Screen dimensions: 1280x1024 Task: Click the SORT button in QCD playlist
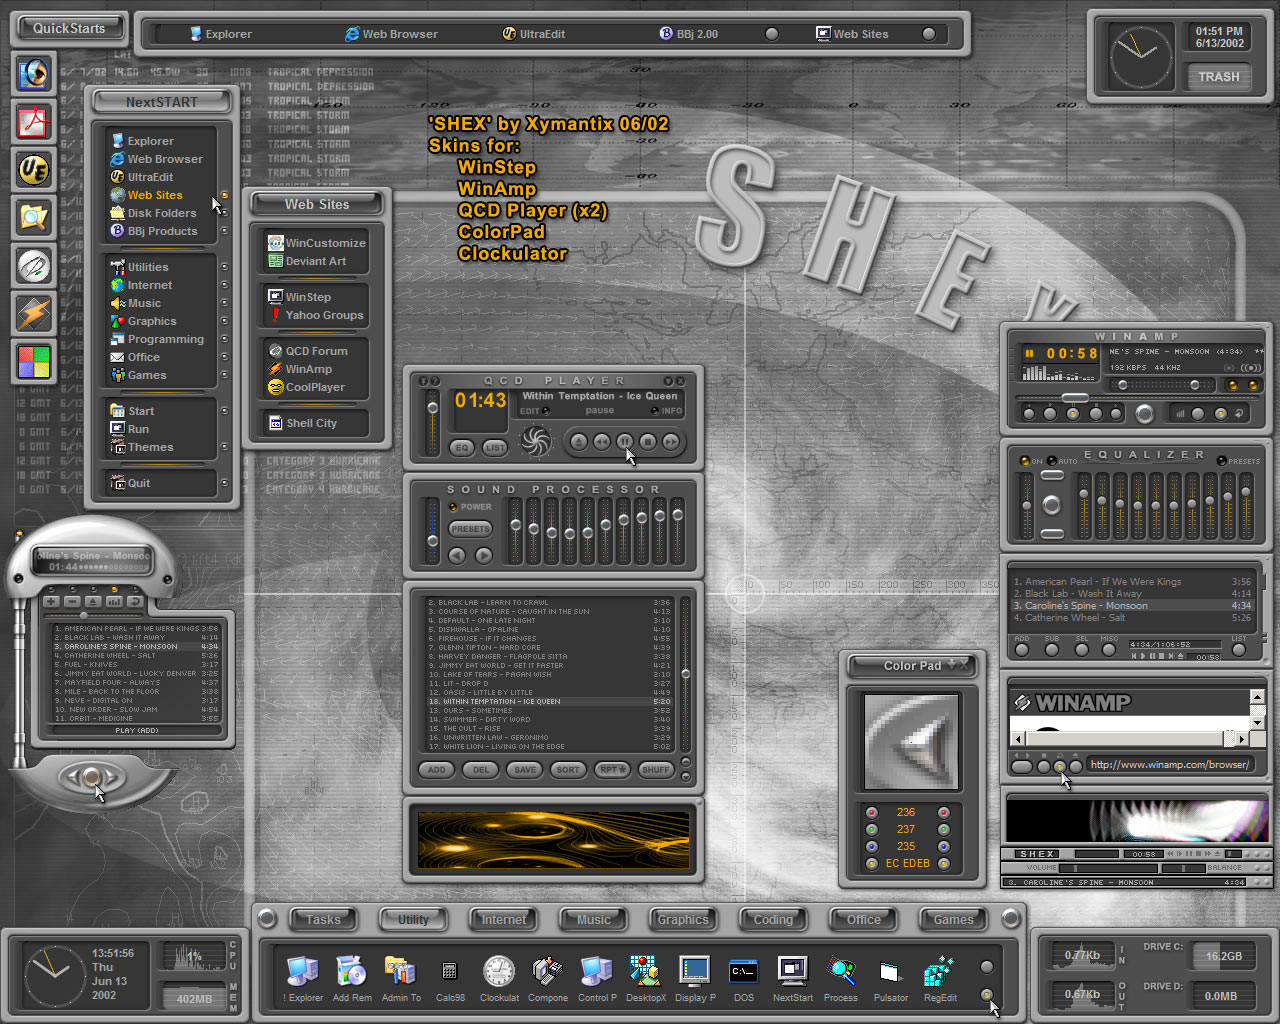click(x=568, y=770)
